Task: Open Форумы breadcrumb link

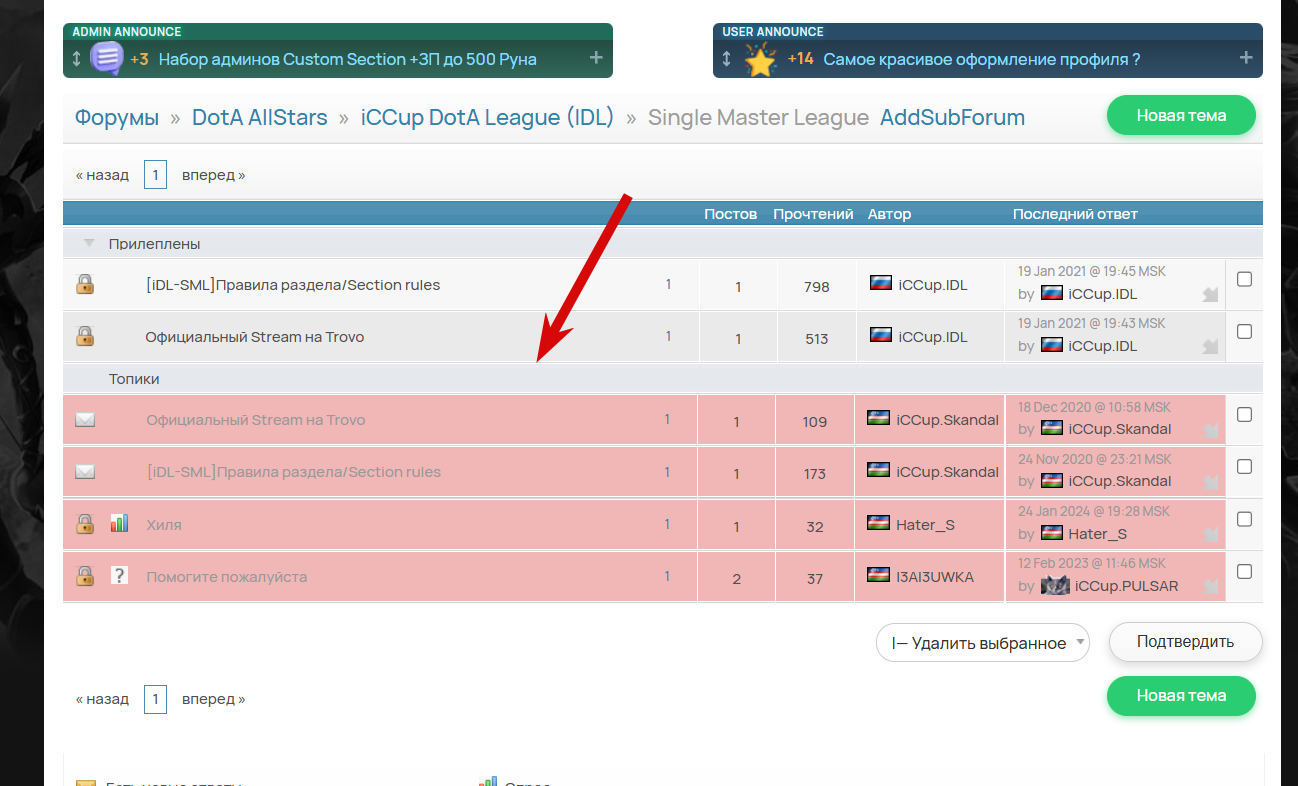Action: 117,118
